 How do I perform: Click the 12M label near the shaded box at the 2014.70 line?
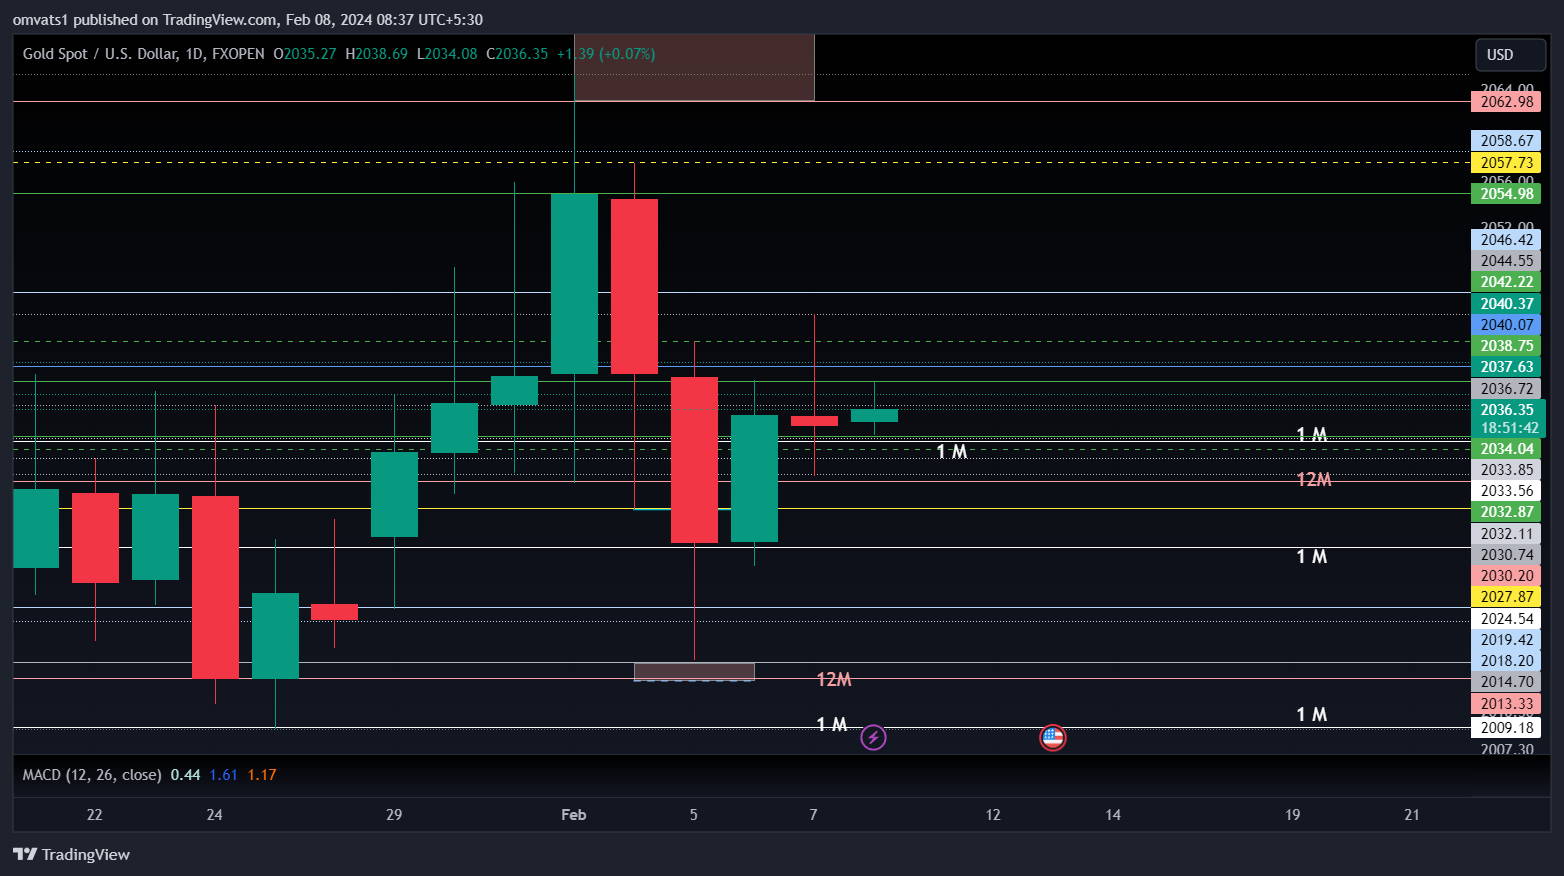pyautogui.click(x=834, y=680)
